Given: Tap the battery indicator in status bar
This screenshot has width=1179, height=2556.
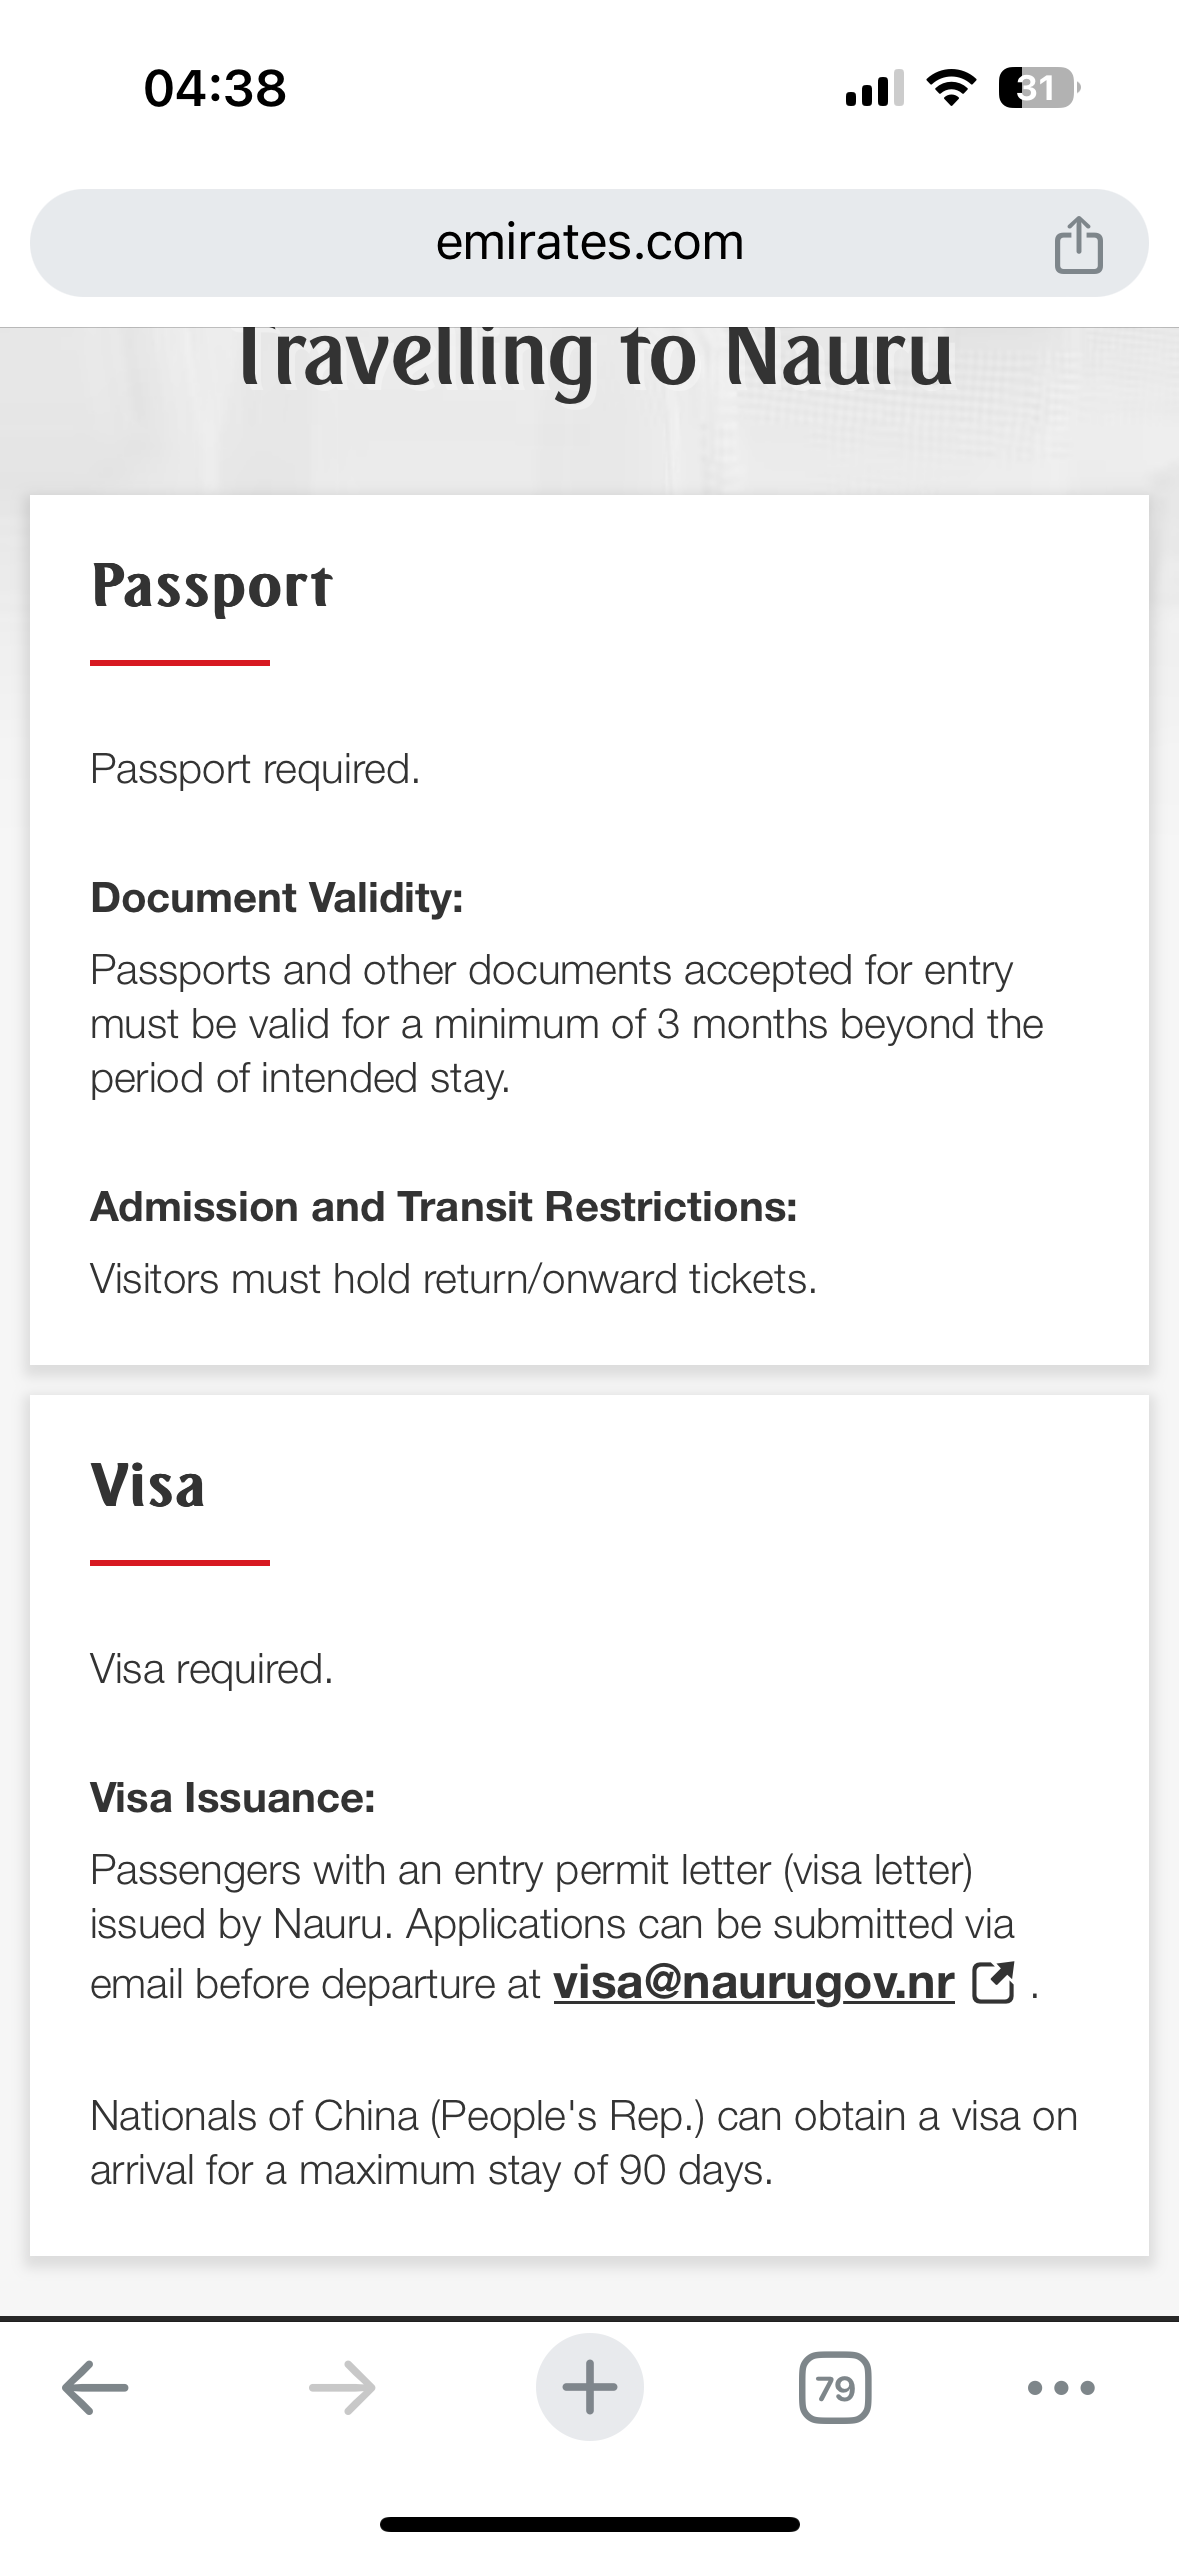Looking at the screenshot, I should coord(1039,88).
